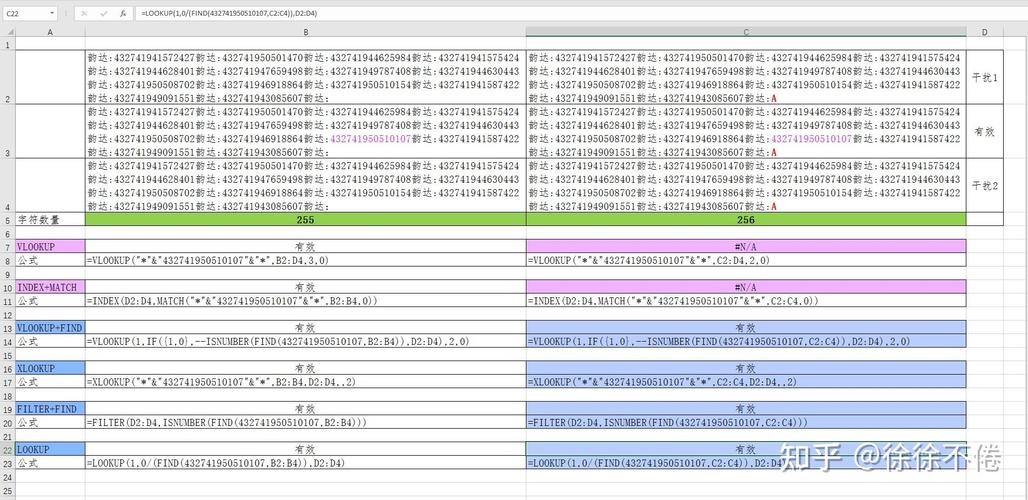The height and width of the screenshot is (500, 1028).
Task: Select column B header
Action: coord(306,31)
